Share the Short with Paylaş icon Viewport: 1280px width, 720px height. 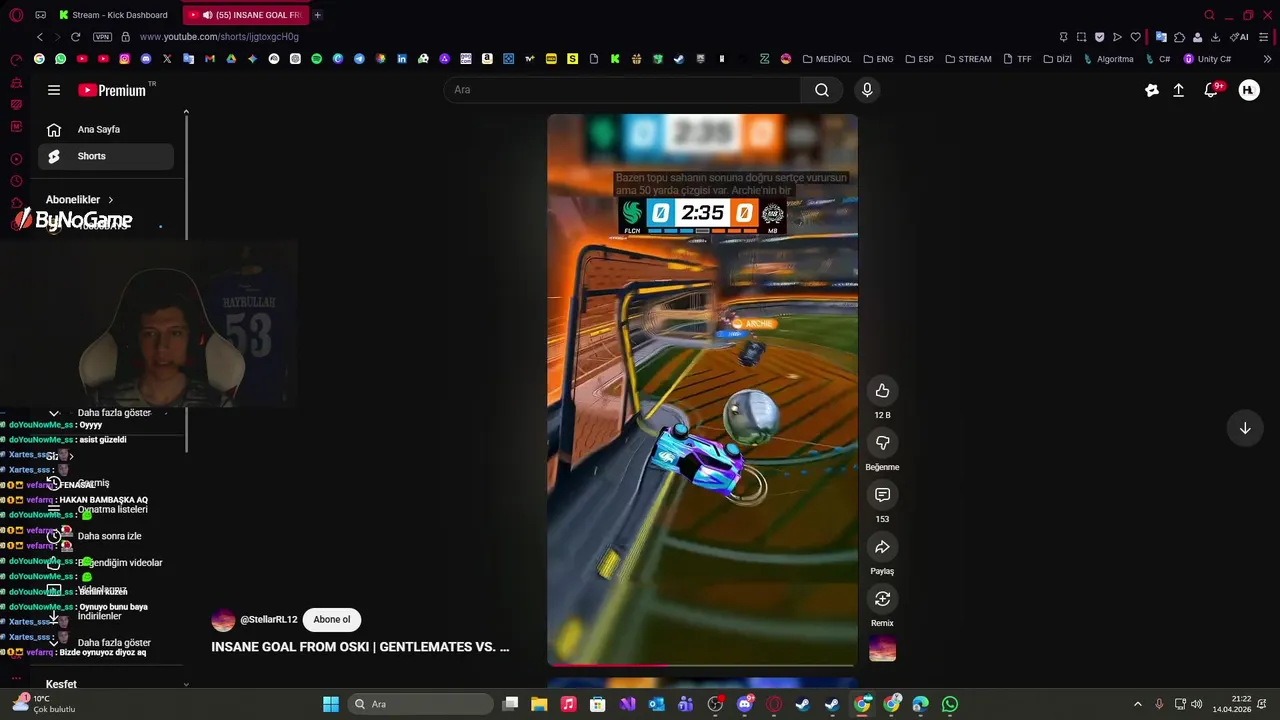[882, 547]
